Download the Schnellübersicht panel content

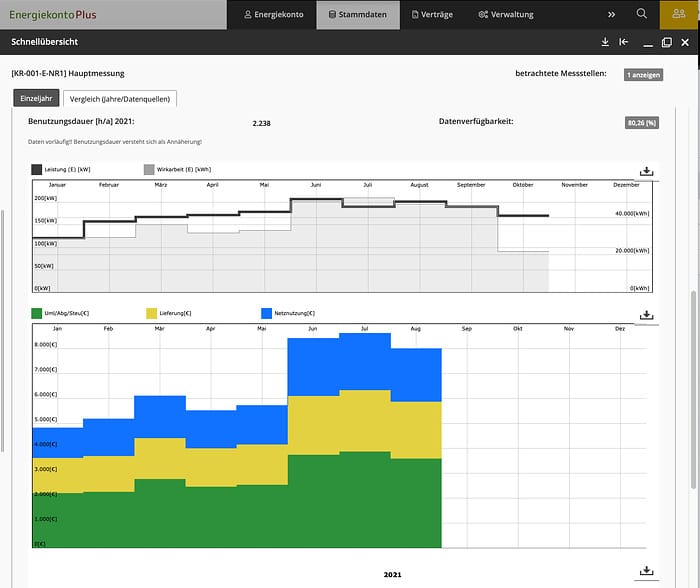(x=605, y=42)
